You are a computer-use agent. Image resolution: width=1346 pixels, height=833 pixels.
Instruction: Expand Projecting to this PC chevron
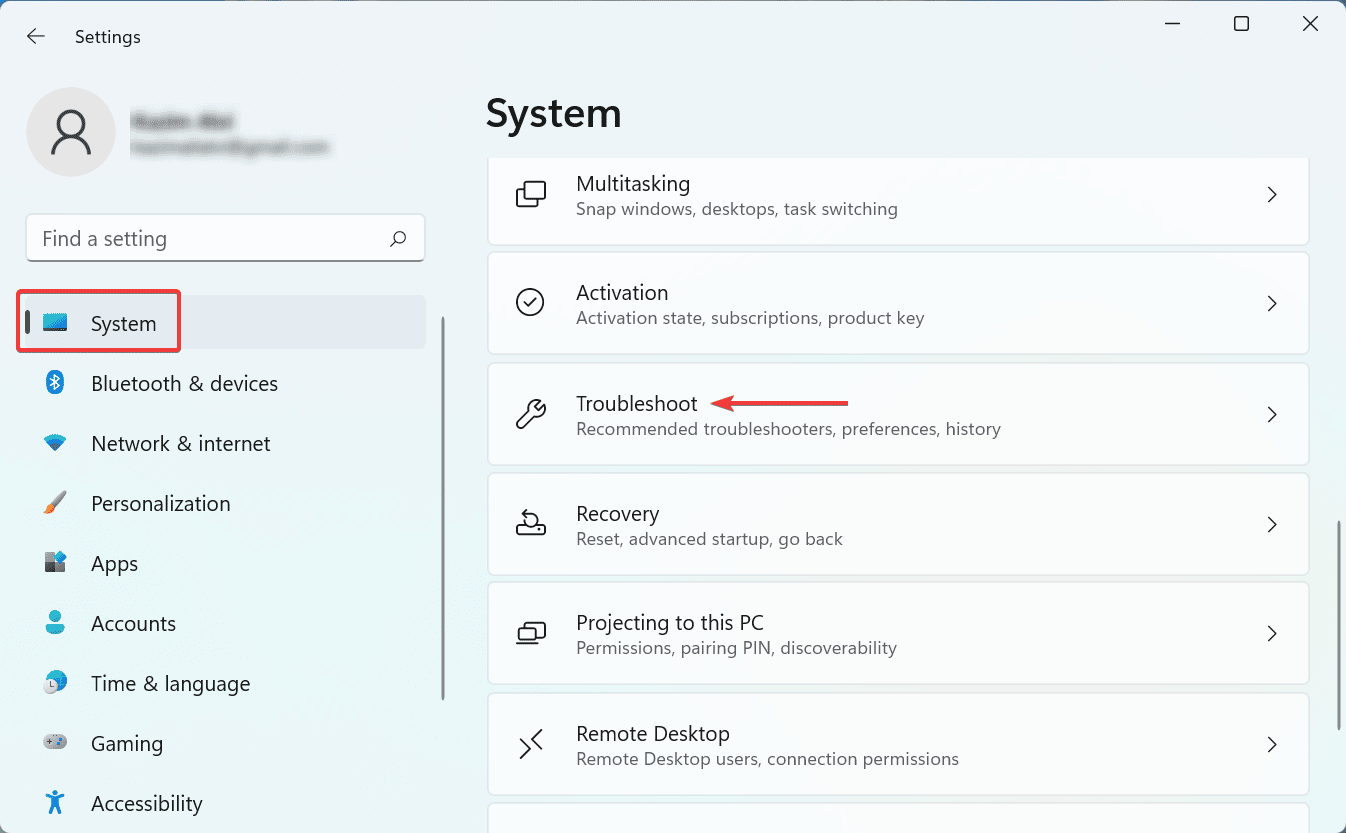click(1272, 633)
